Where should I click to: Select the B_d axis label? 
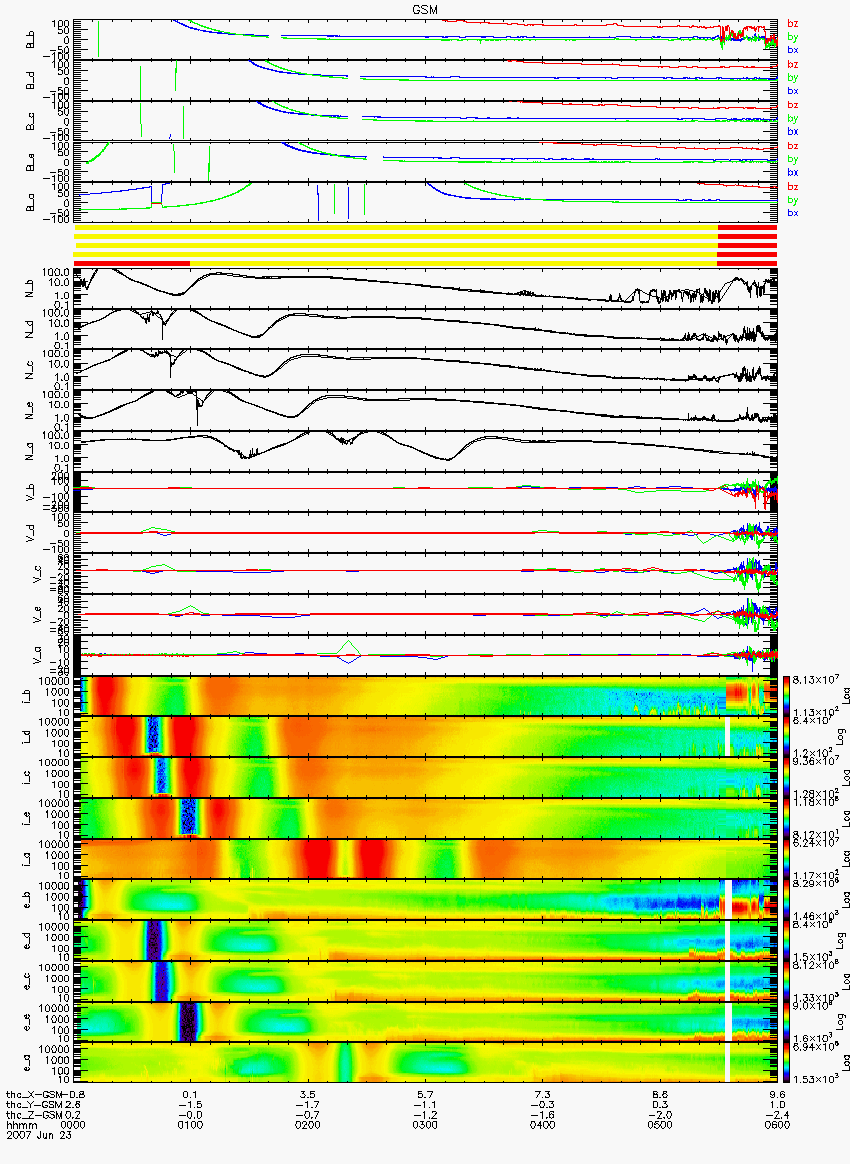click(x=31, y=80)
